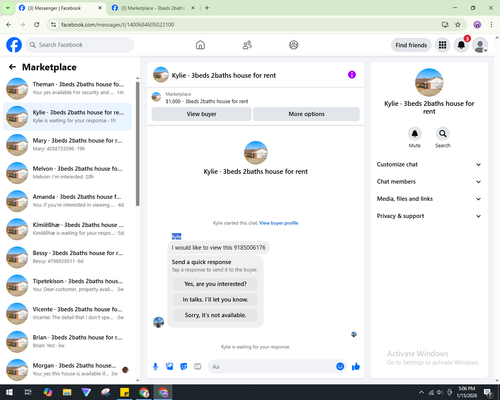Choose a GIF icon in composer

pos(198,367)
